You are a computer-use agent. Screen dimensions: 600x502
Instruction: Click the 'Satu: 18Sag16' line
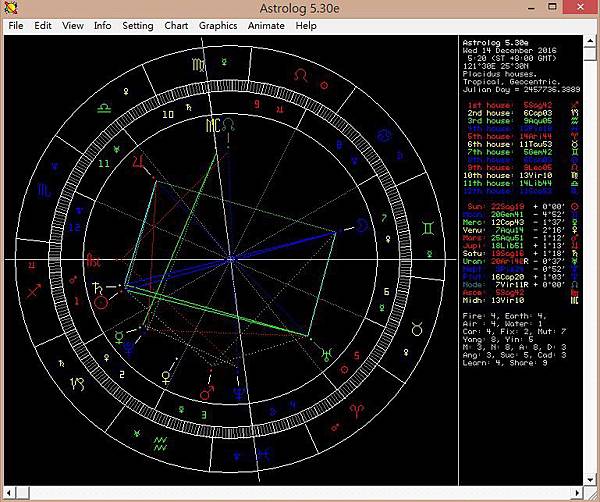tap(522, 253)
